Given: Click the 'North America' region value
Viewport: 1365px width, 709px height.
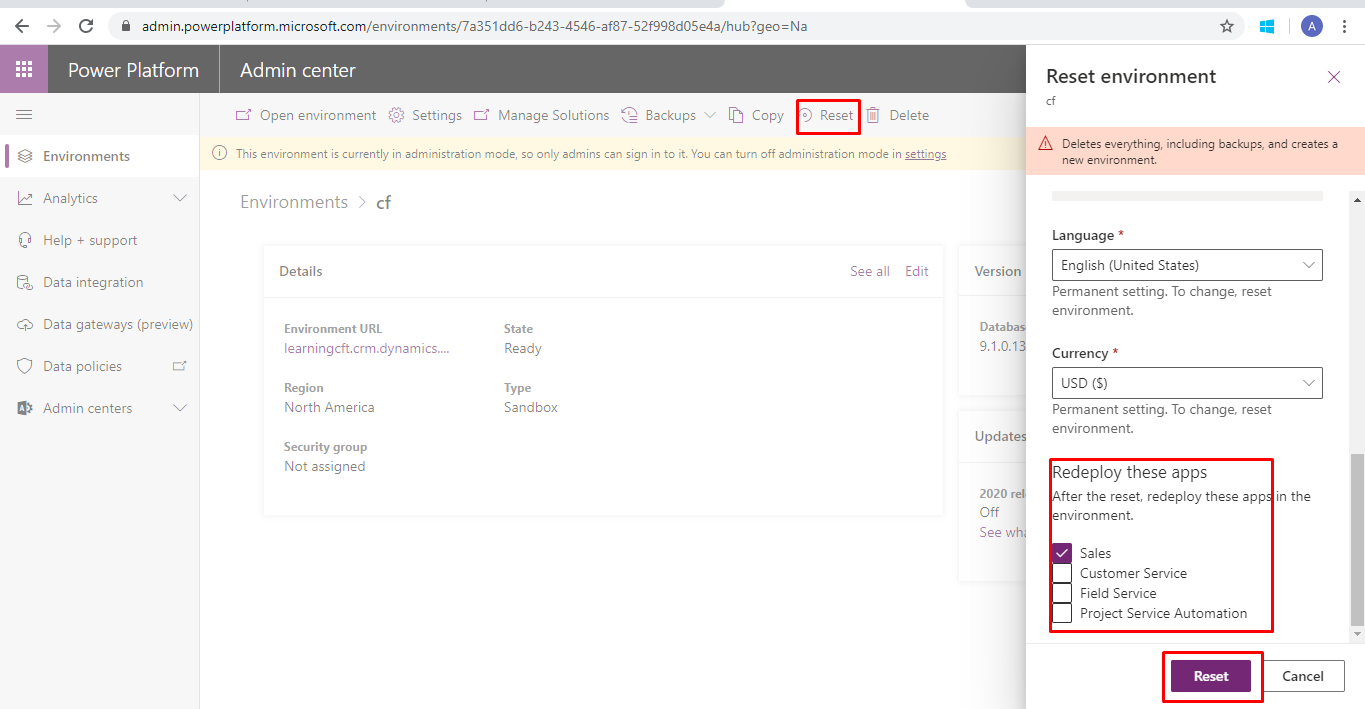Looking at the screenshot, I should [x=329, y=407].
